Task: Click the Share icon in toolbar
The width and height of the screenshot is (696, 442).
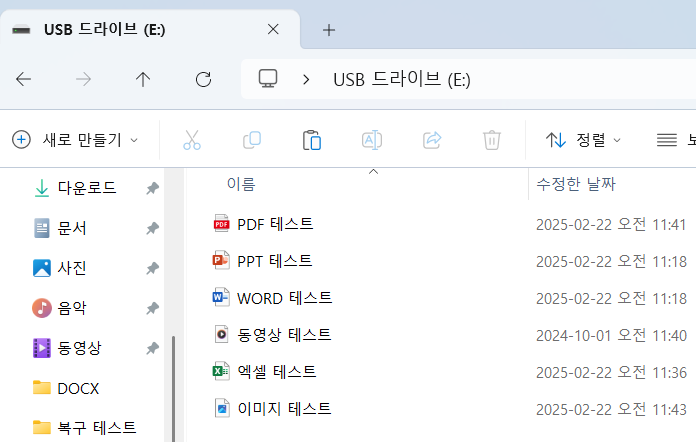Action: click(x=432, y=140)
